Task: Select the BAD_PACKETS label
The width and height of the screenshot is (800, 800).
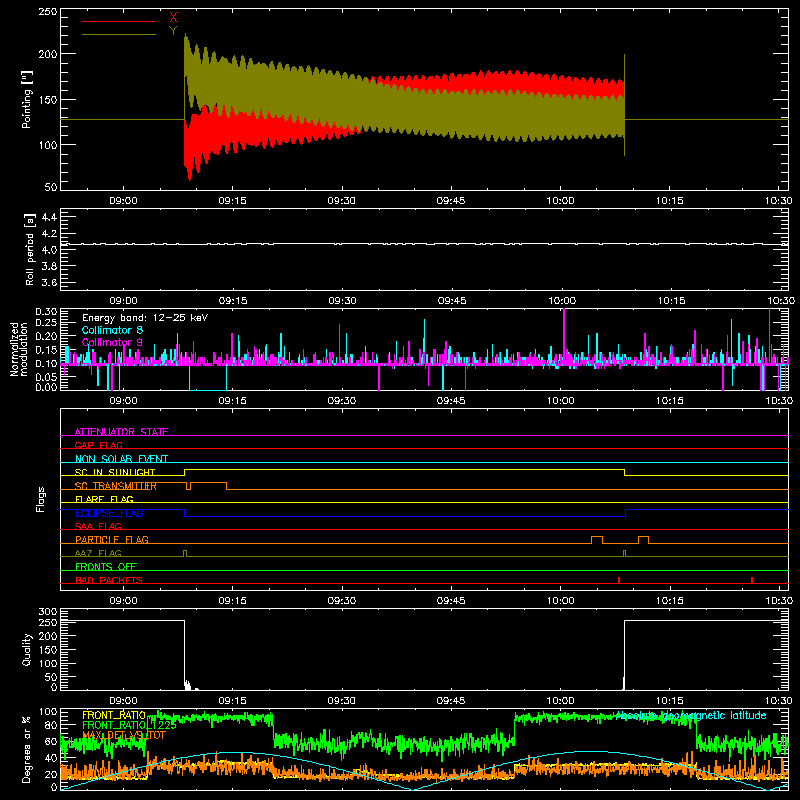Action: tap(109, 580)
